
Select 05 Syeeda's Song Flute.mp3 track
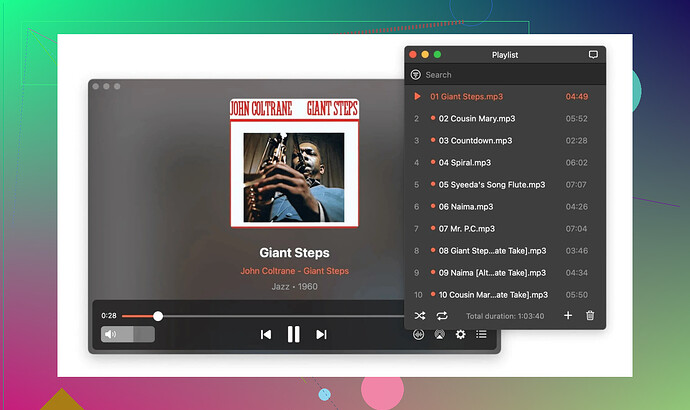pos(505,184)
